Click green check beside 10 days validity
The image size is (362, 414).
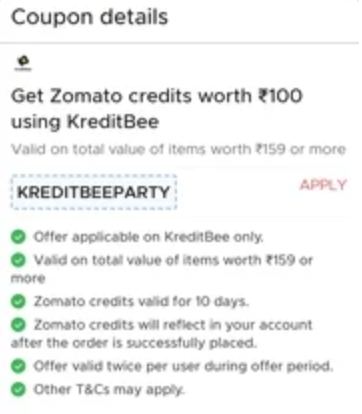click(18, 301)
